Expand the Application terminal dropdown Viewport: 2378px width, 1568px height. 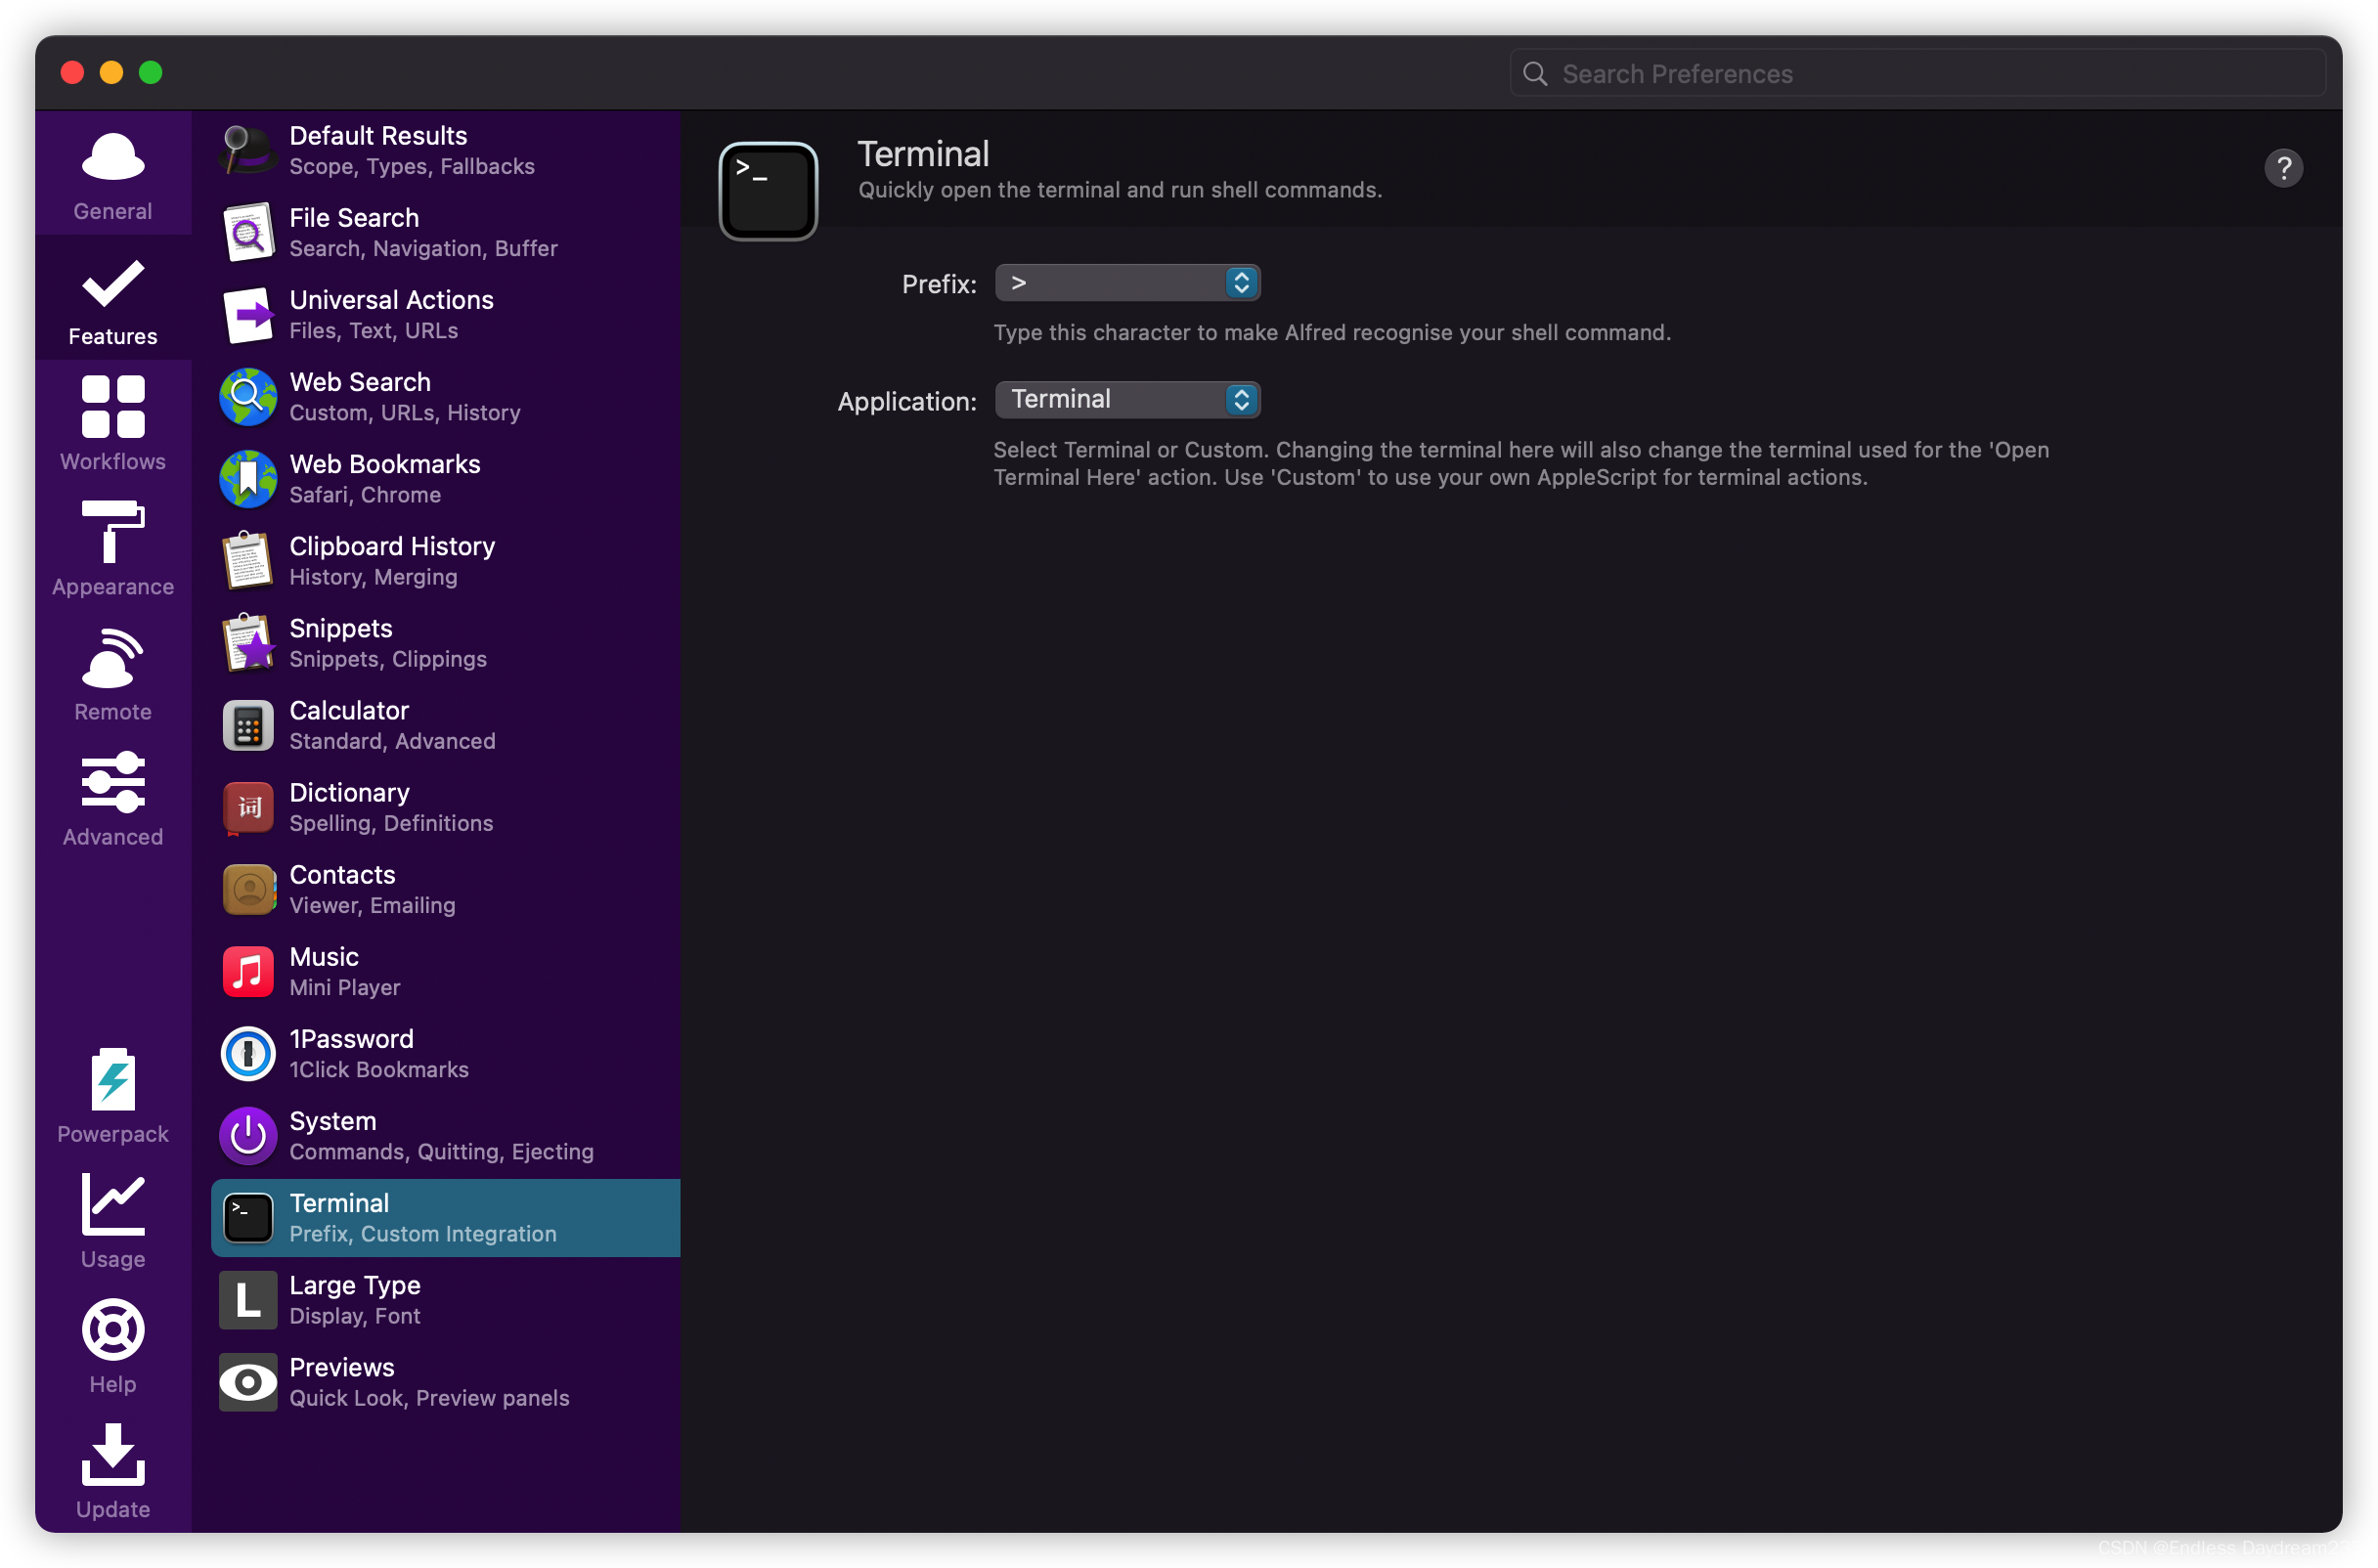pos(1127,400)
